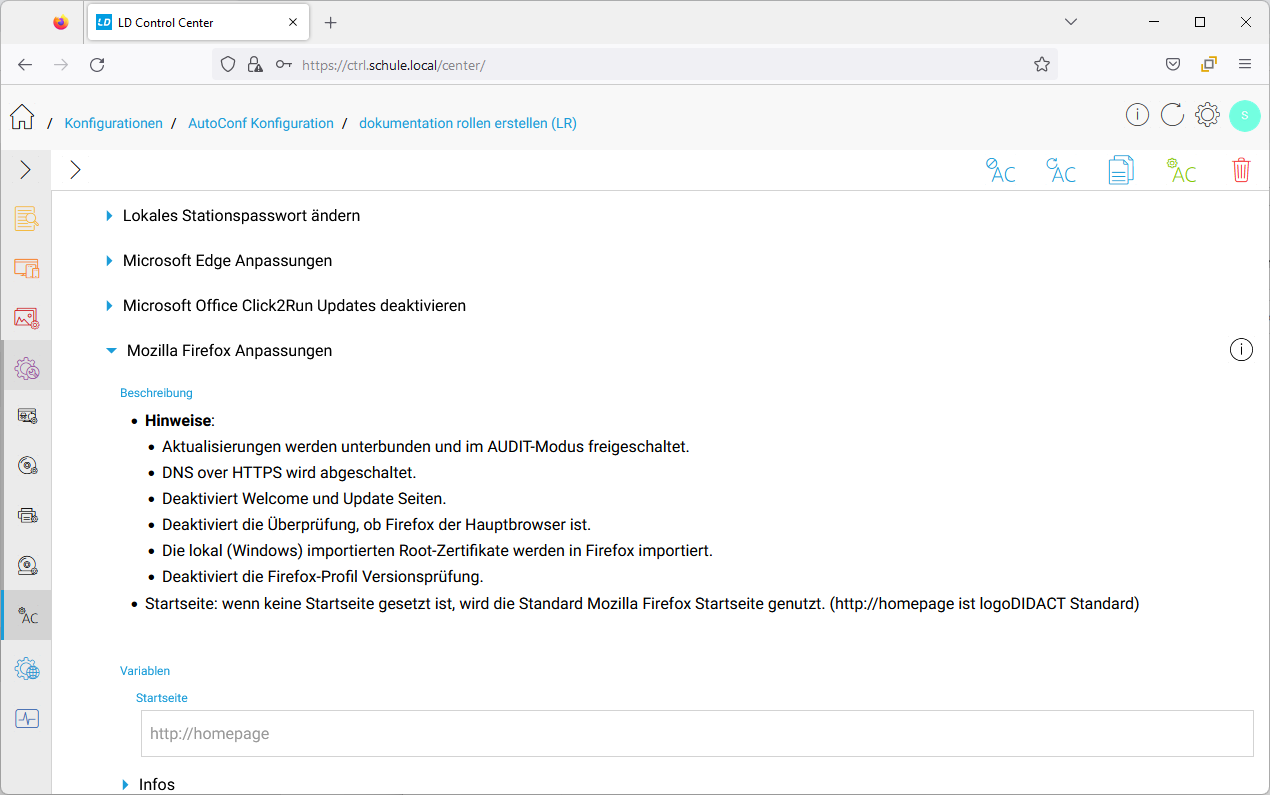Viewport: 1270px width, 795px height.
Task: Open Konfigurationen breadcrumb link
Action: [x=114, y=123]
